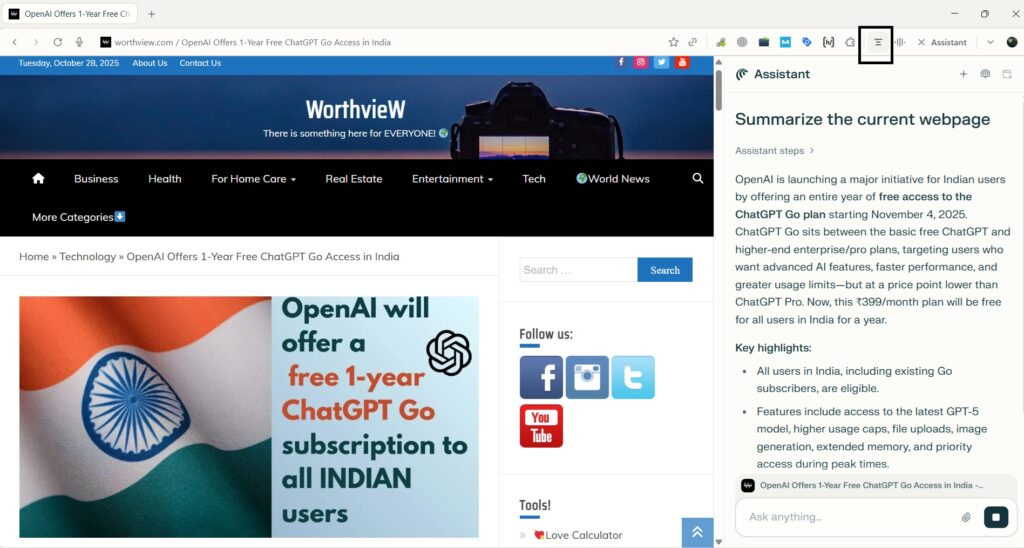Click the blue Search button
This screenshot has height=548, width=1024.
(x=665, y=270)
